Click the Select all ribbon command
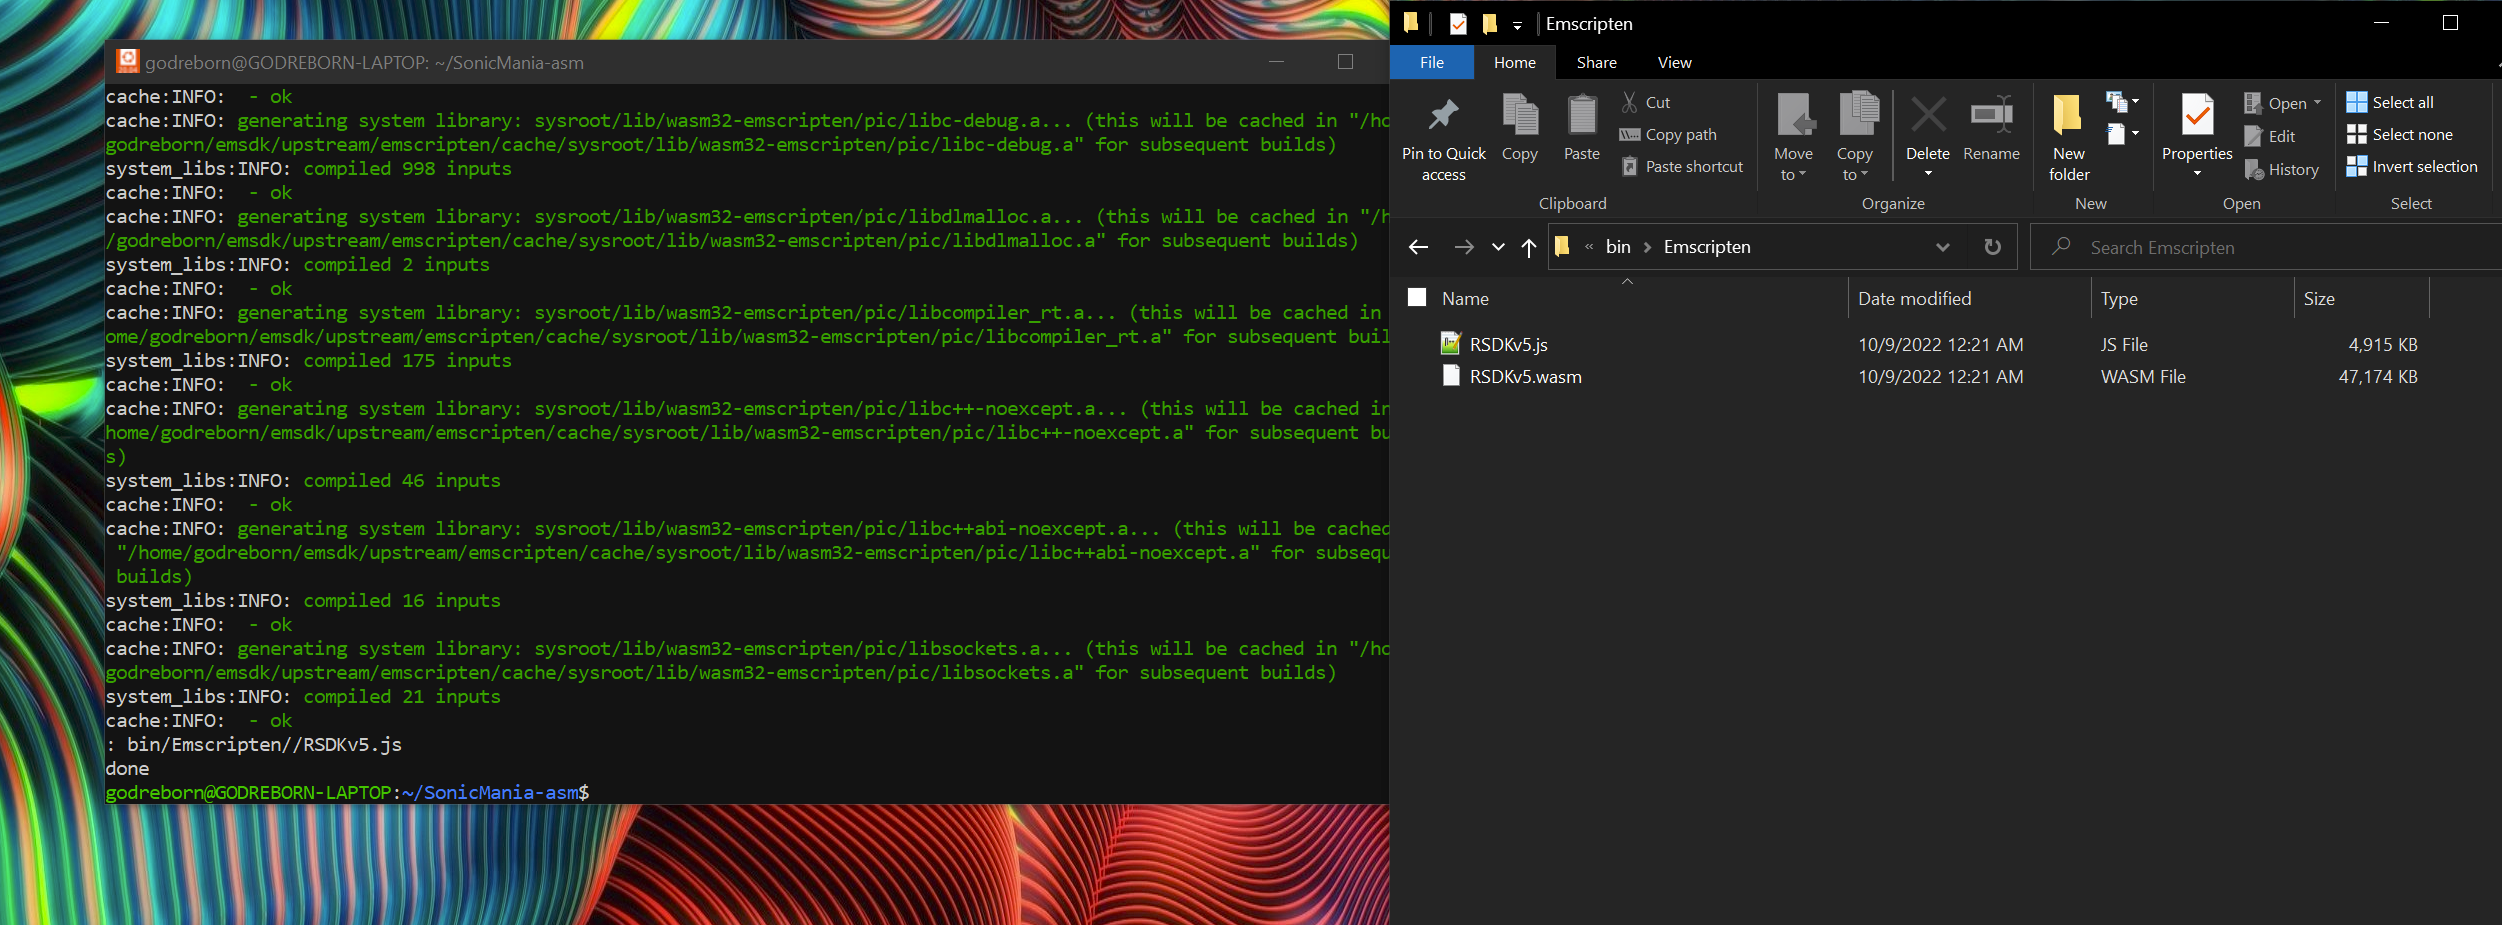 (x=2390, y=102)
